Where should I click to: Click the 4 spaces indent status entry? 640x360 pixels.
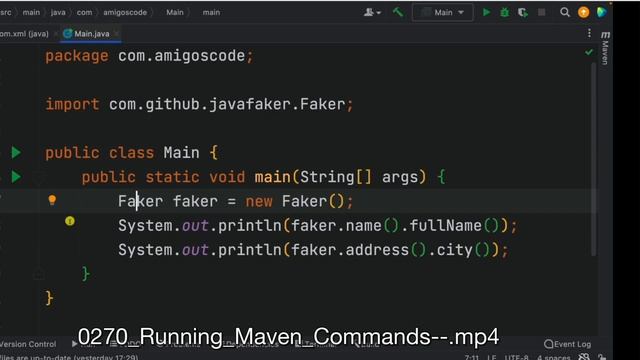point(553,358)
